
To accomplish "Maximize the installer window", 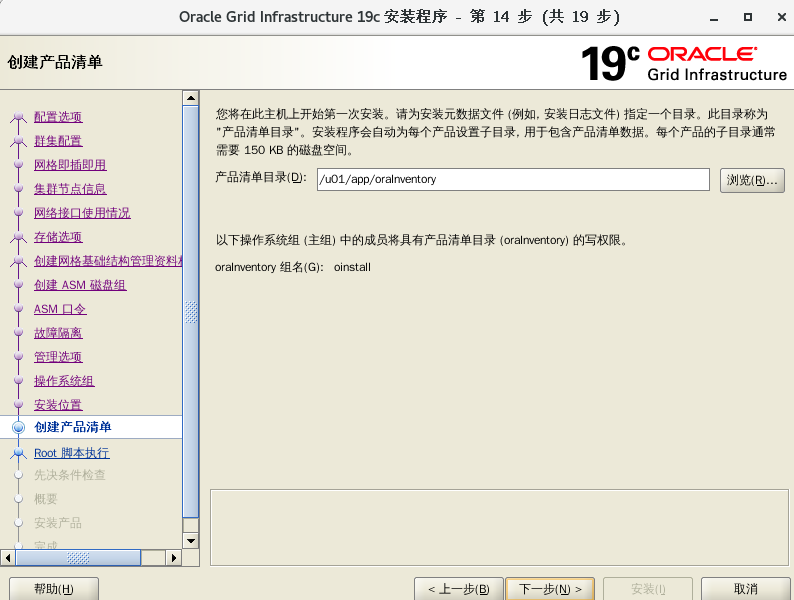I will 748,17.
